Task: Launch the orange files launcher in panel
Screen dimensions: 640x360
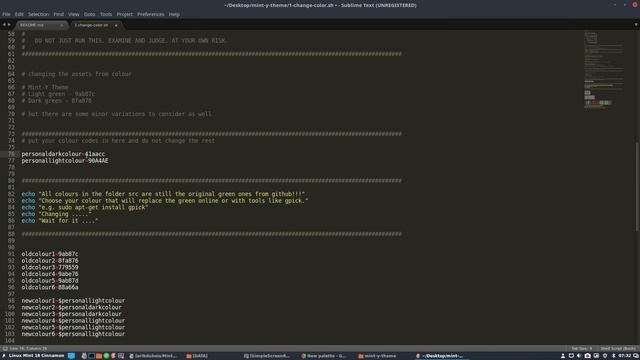Action: pyautogui.click(x=99, y=356)
